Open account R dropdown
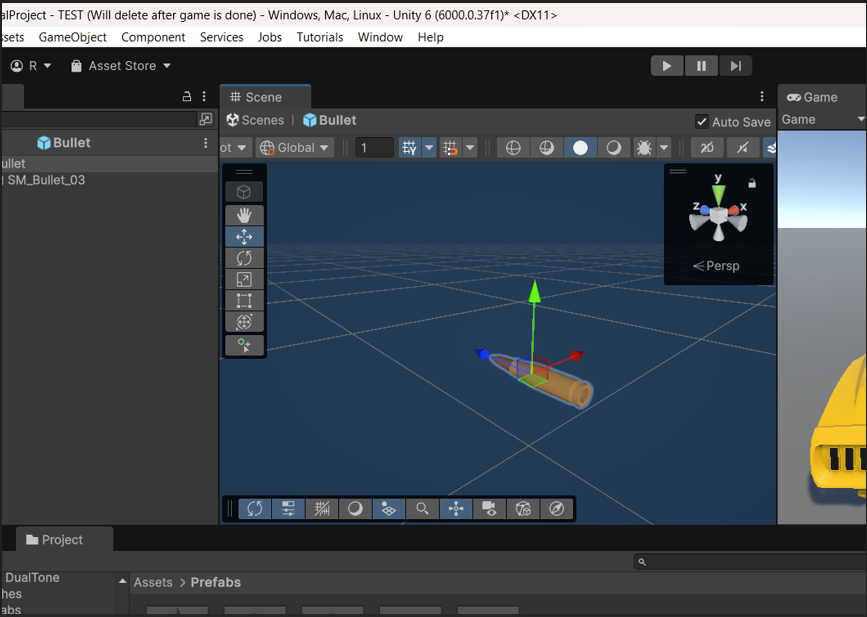 (32, 66)
